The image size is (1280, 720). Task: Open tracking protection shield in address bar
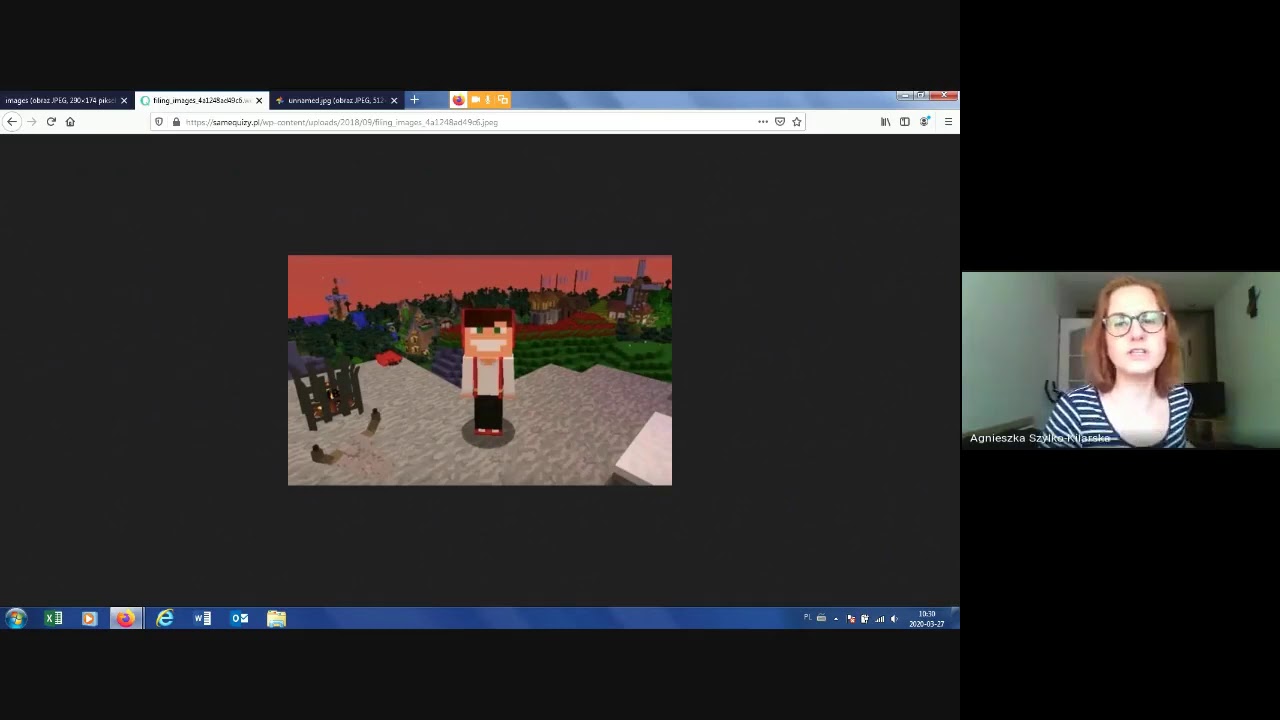pos(159,122)
